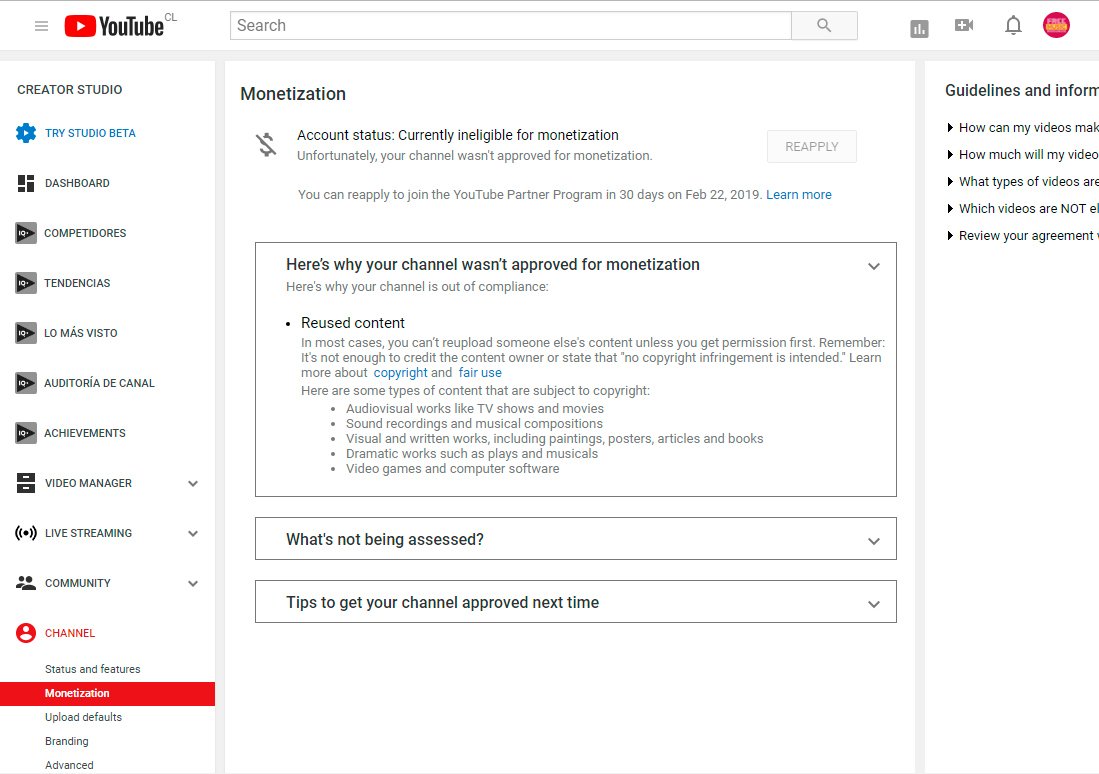Click the Channel person icon

pyautogui.click(x=26, y=633)
